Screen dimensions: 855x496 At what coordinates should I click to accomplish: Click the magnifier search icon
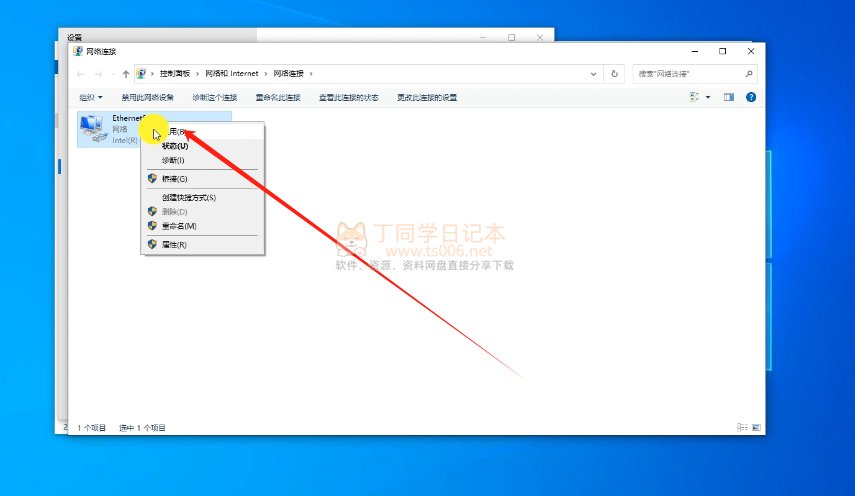click(749, 74)
